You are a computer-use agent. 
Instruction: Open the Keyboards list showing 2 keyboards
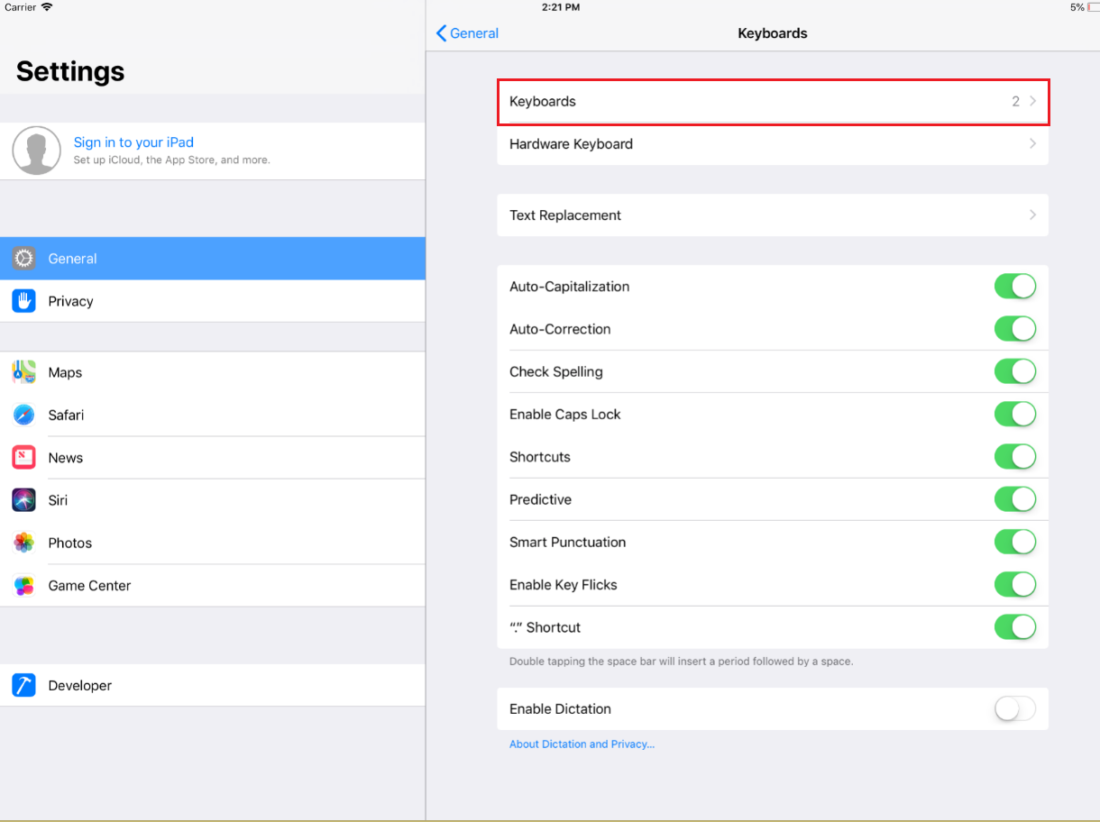point(773,101)
